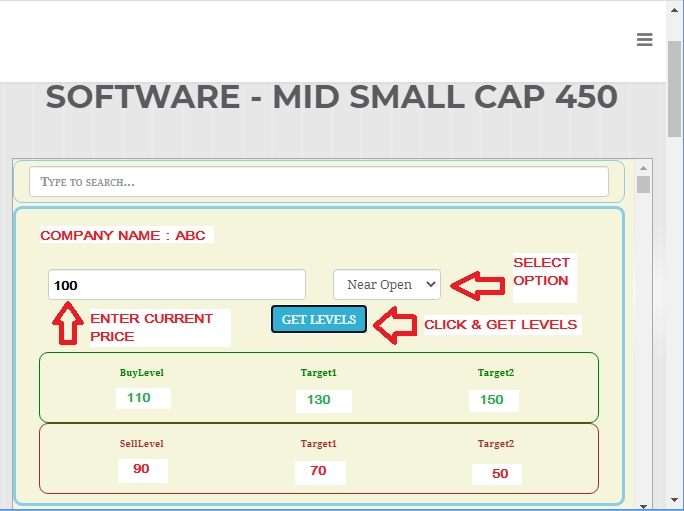Select the SellLevel value 90
This screenshot has width=684, height=511.
pyautogui.click(x=142, y=469)
